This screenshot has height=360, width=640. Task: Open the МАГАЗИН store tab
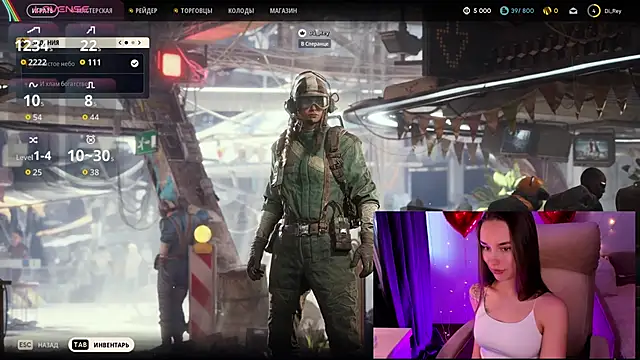pyautogui.click(x=283, y=11)
